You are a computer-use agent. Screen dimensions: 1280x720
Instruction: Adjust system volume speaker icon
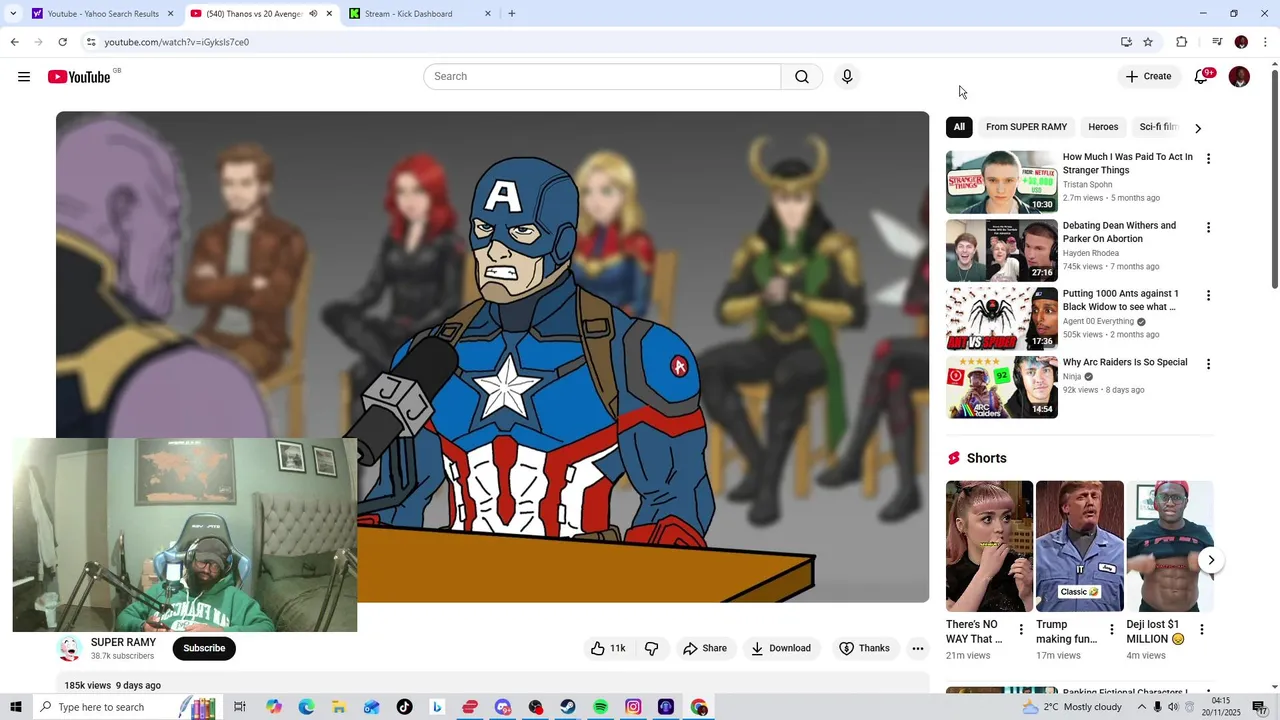click(x=1173, y=707)
